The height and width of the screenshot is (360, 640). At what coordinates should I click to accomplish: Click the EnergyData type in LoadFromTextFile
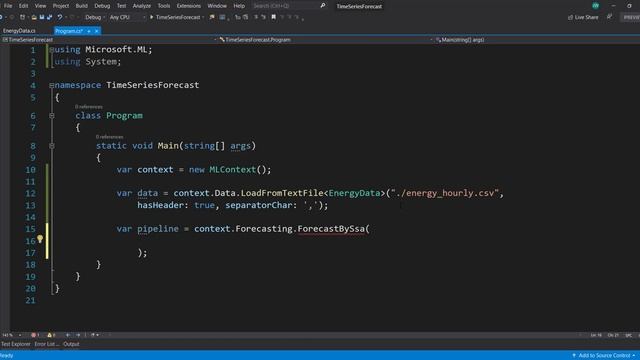click(x=354, y=193)
